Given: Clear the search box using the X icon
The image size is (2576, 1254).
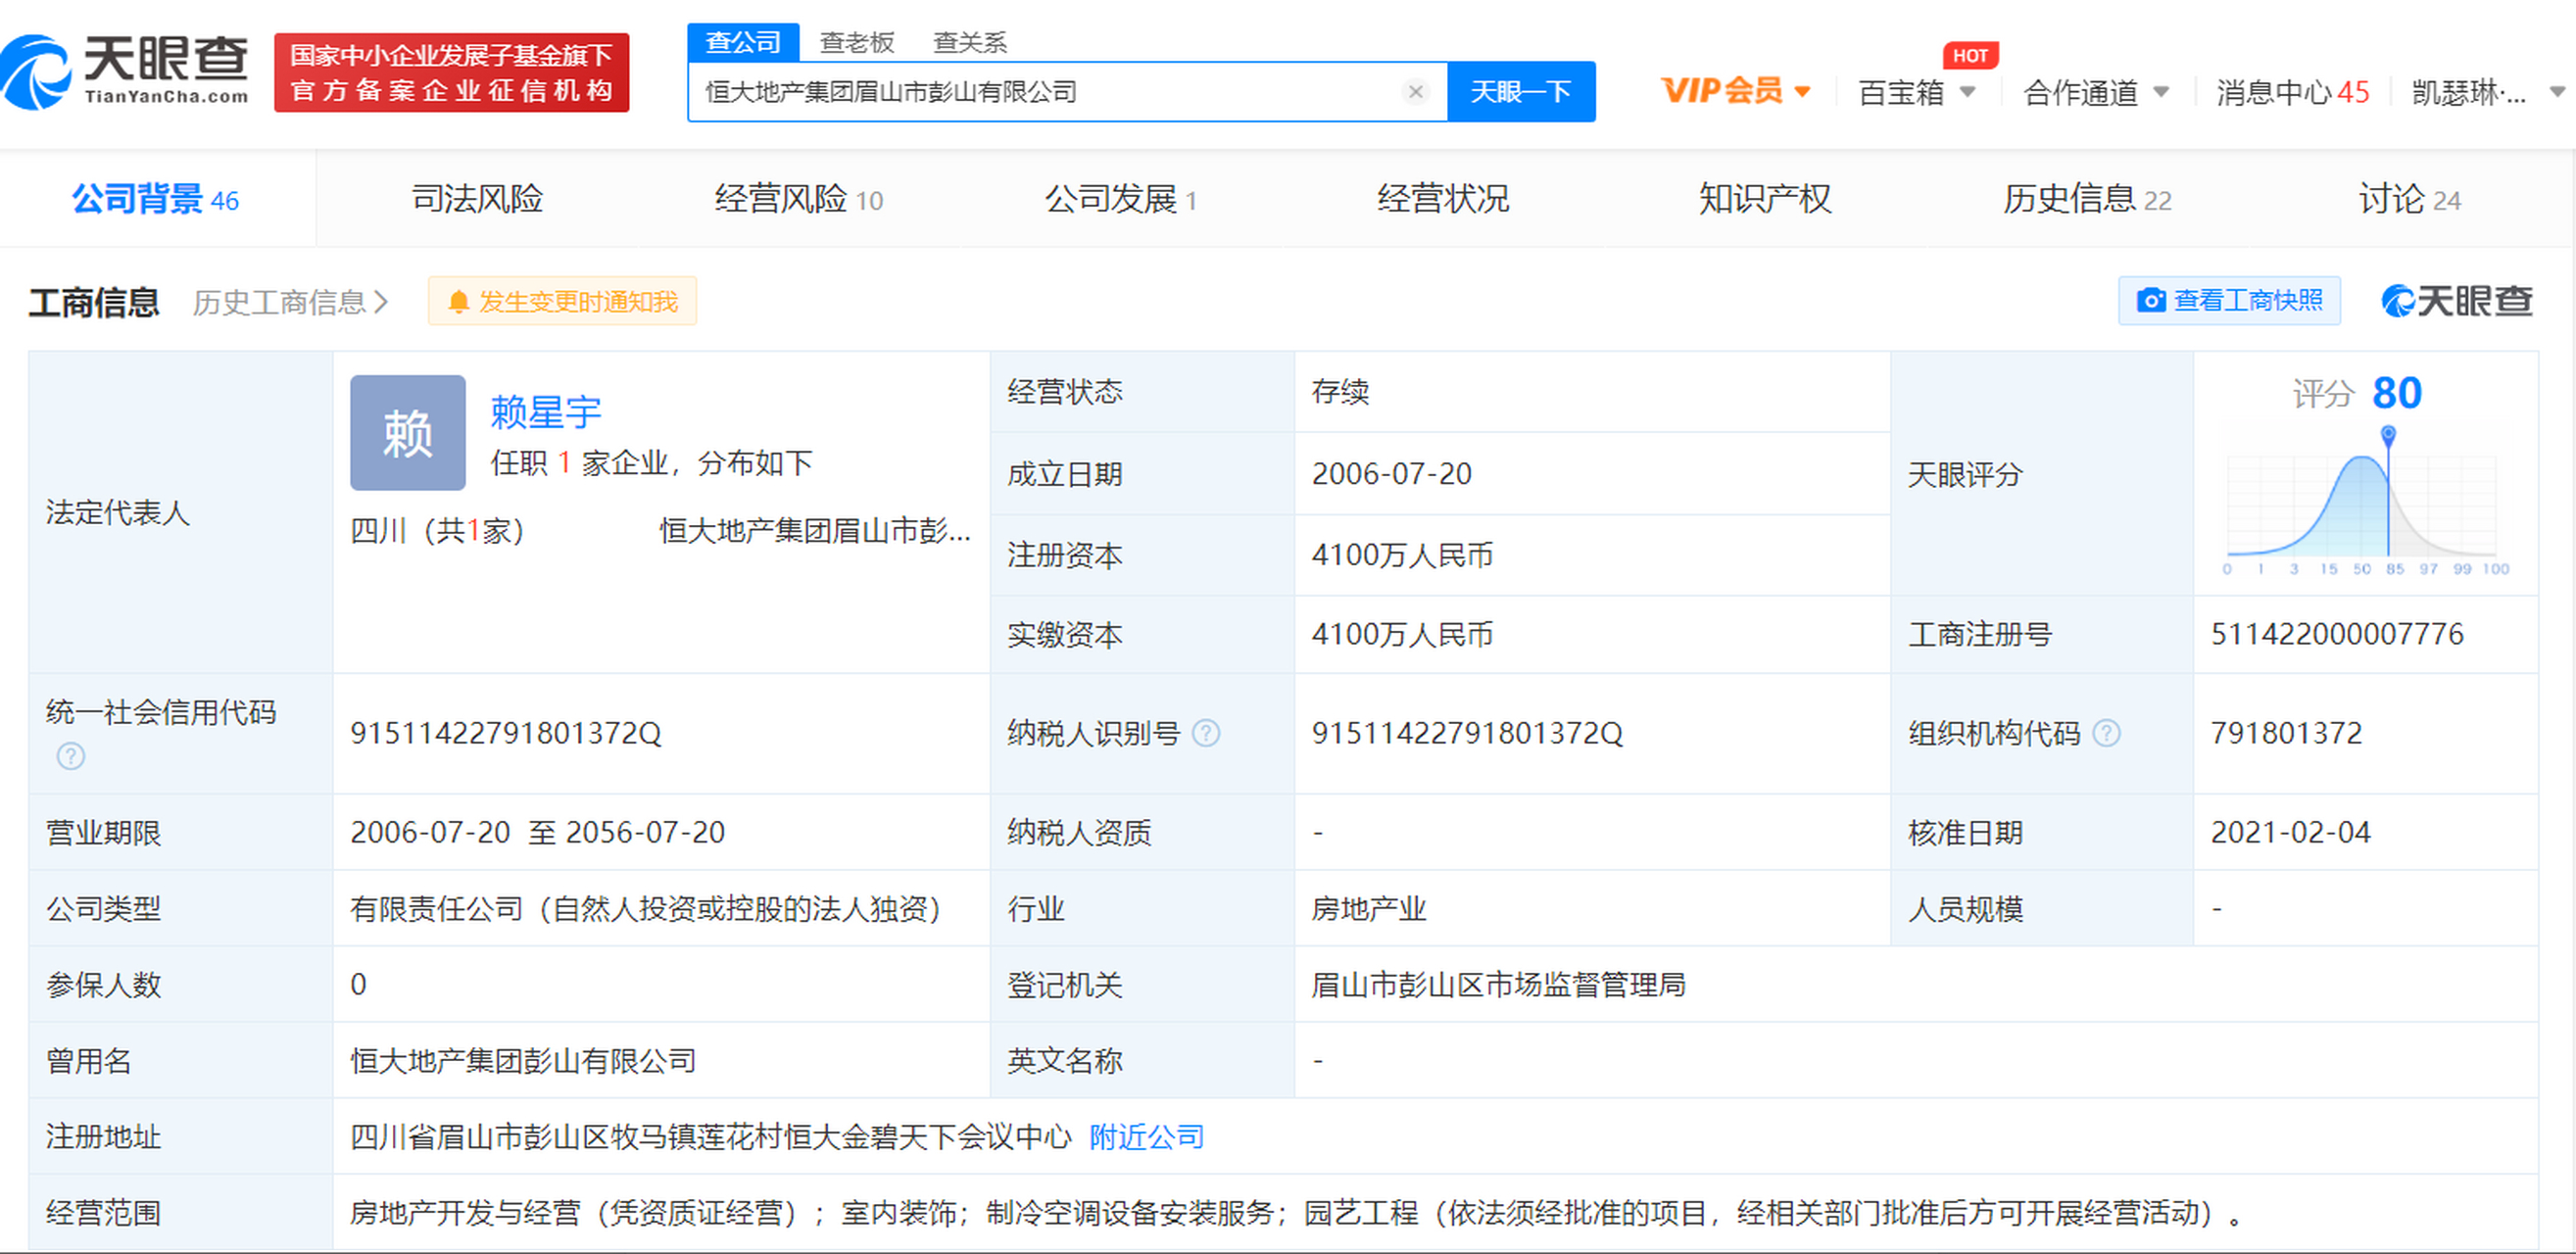Looking at the screenshot, I should point(1415,92).
